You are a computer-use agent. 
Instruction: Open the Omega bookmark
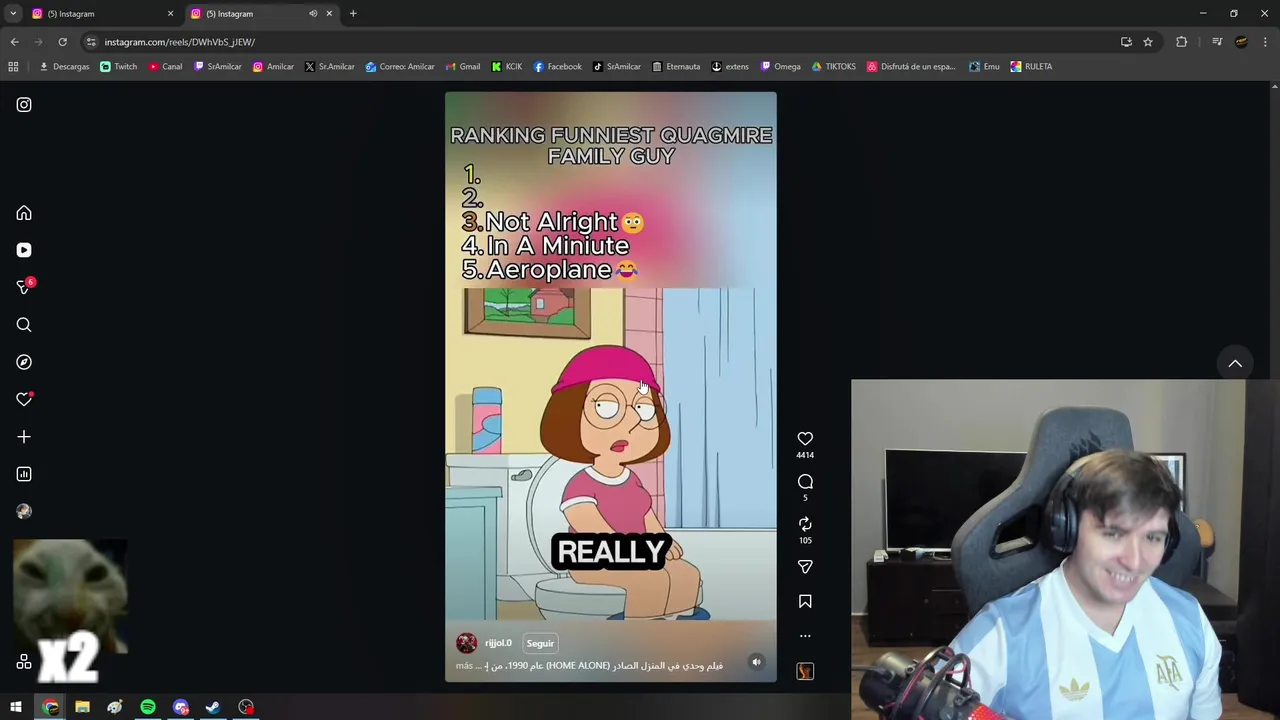click(x=780, y=67)
